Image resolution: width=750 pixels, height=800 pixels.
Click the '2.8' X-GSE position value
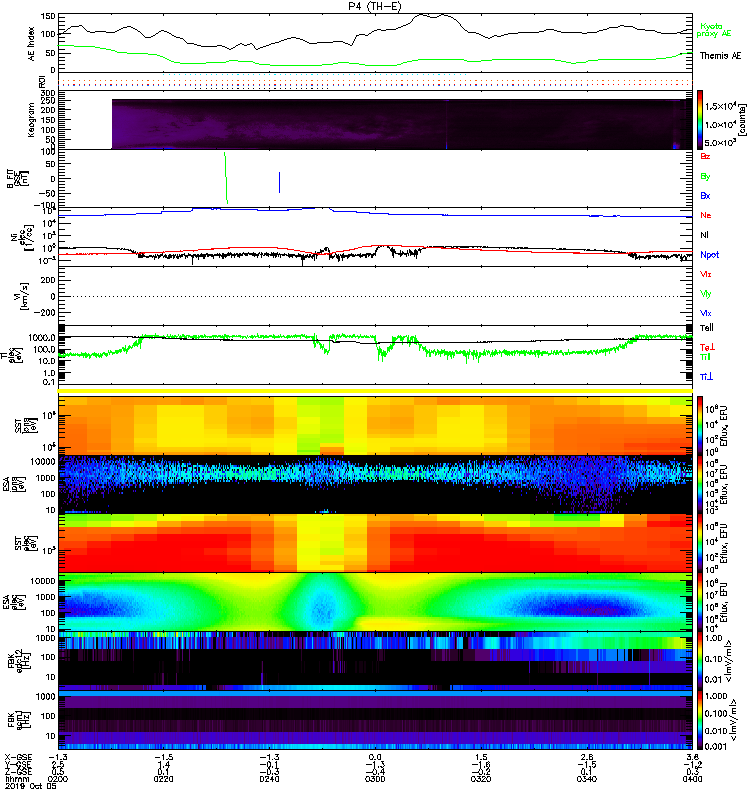[586, 757]
